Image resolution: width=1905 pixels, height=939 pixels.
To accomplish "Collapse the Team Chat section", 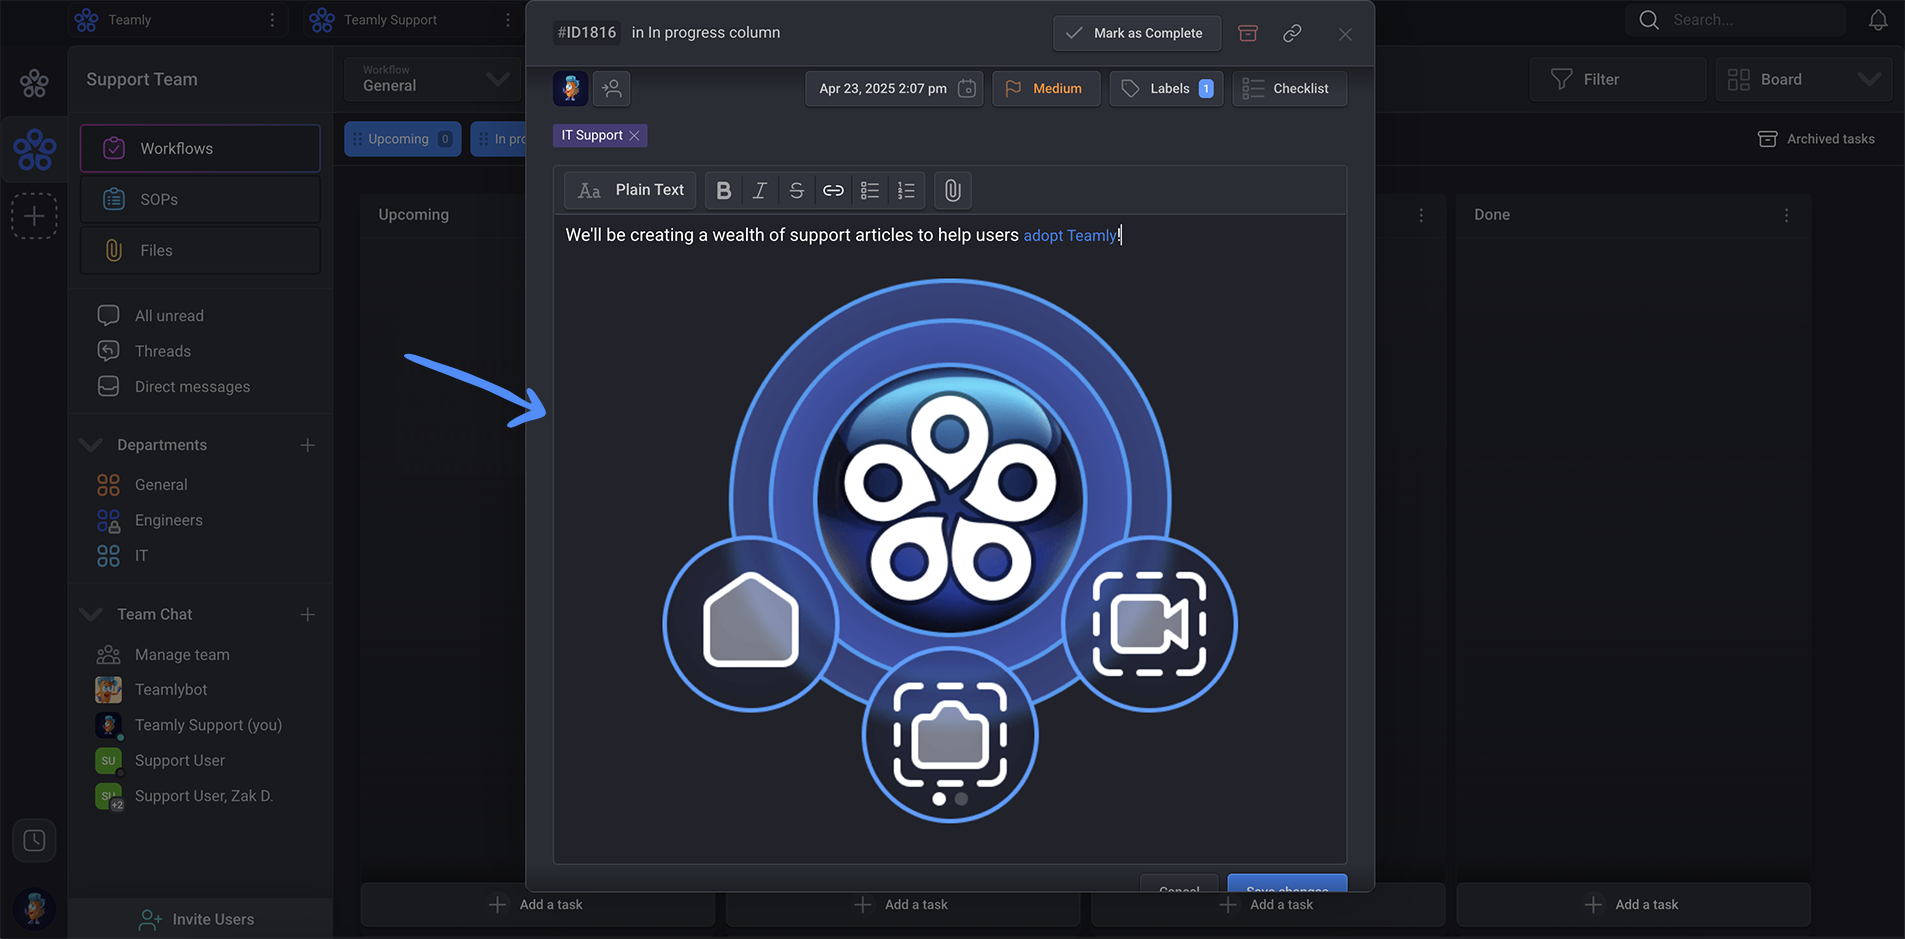I will click(x=91, y=614).
